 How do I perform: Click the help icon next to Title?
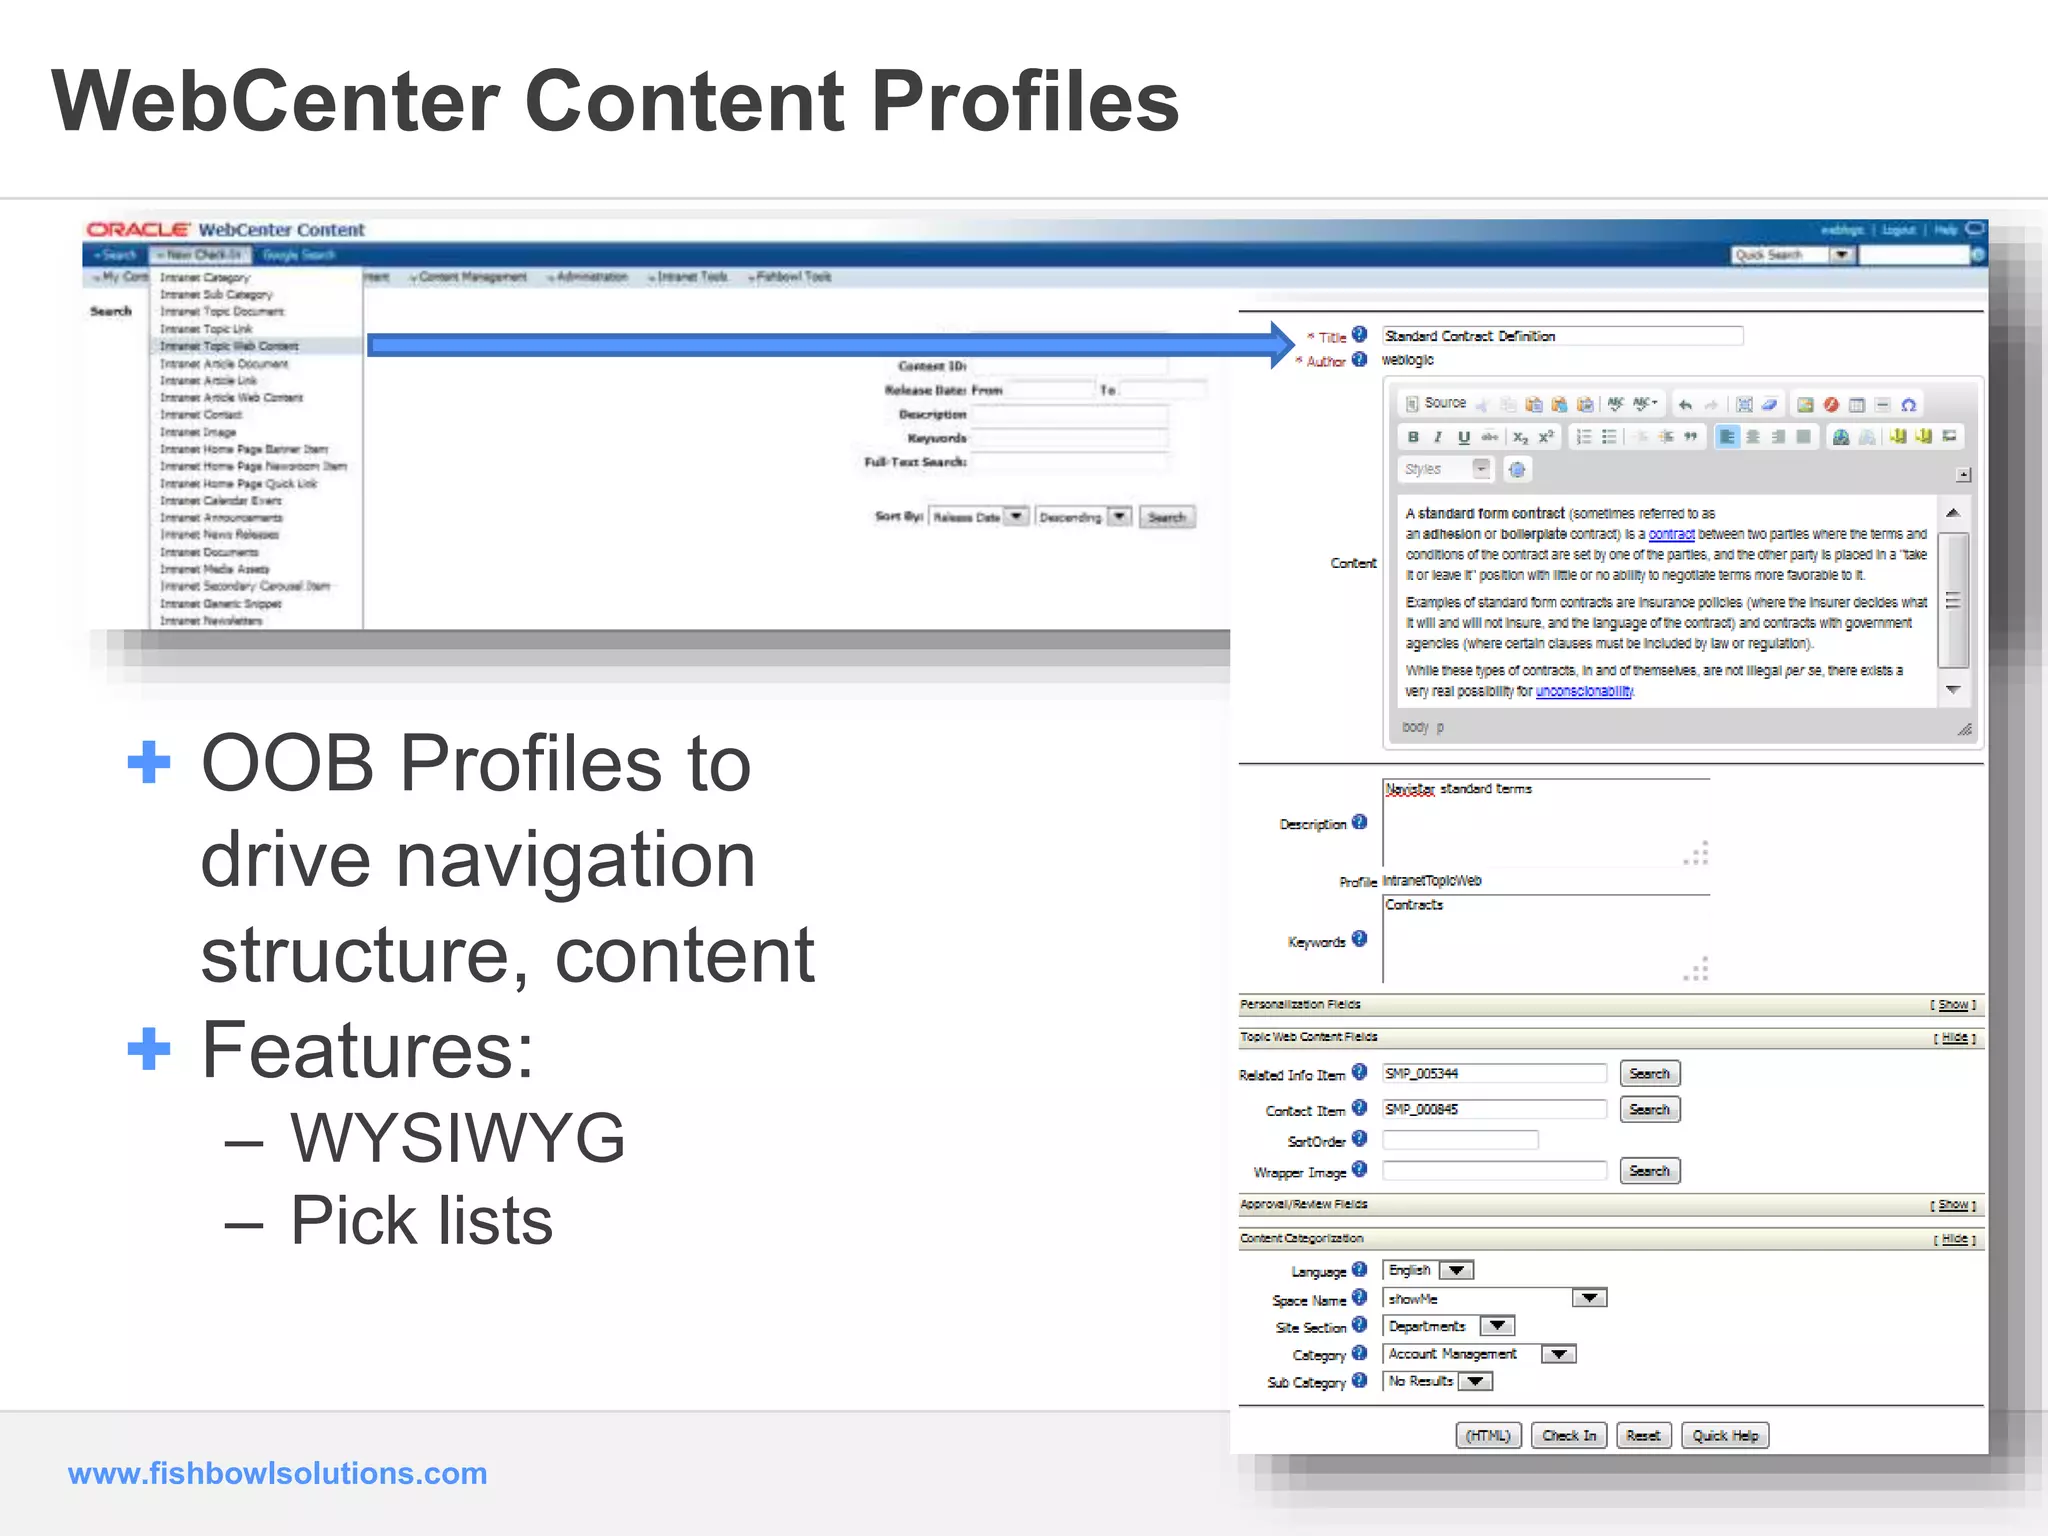1359,334
